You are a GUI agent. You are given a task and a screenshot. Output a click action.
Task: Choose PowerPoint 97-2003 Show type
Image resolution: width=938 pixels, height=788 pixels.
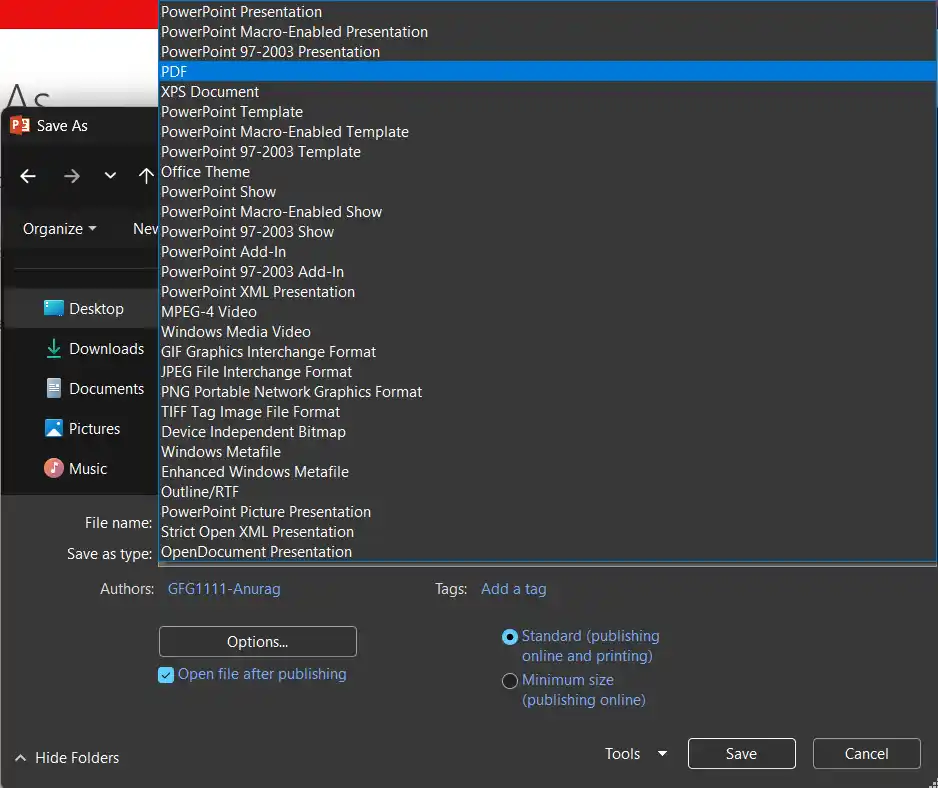coord(547,232)
